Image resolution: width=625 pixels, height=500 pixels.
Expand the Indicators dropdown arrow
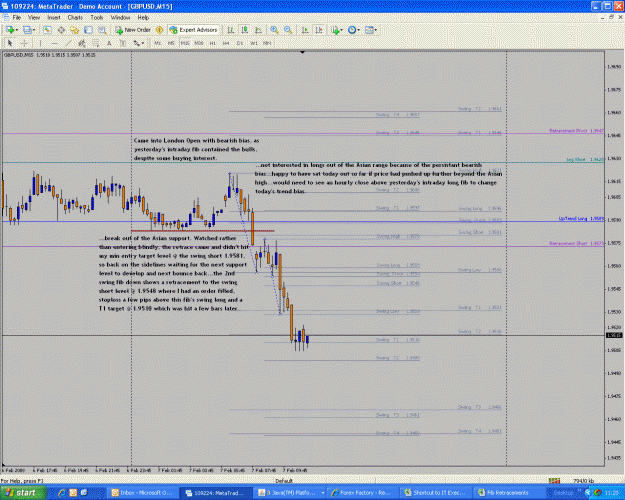[342, 30]
